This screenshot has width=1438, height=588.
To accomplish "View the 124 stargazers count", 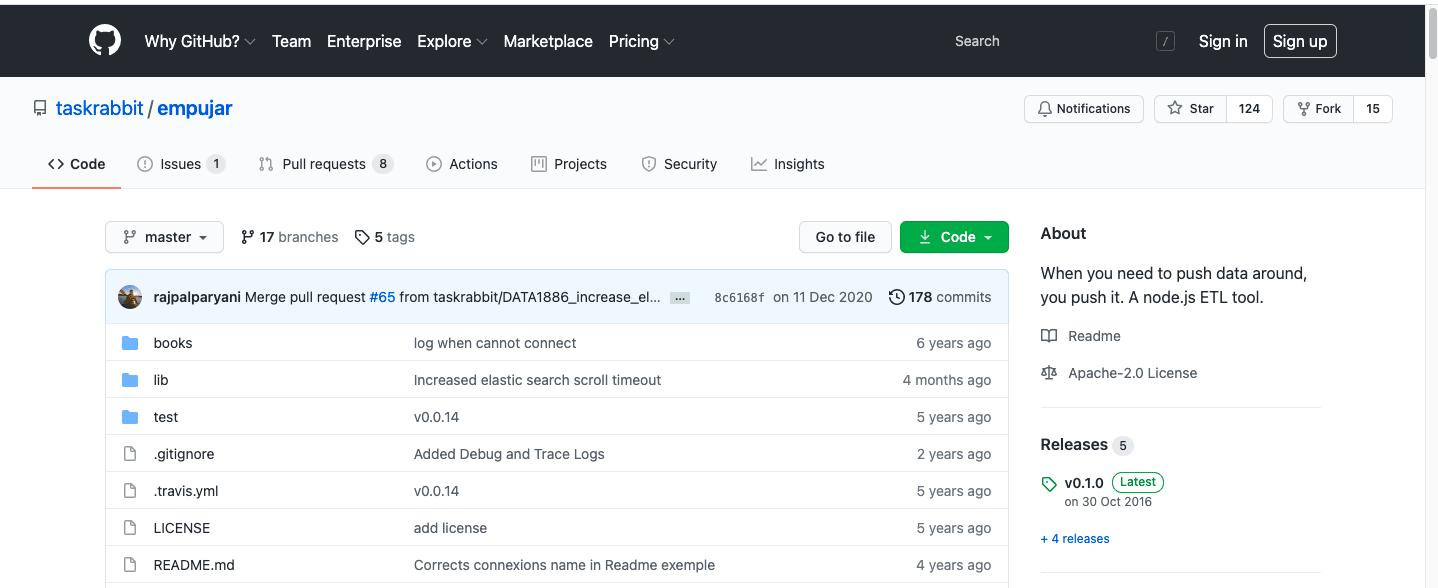I will (x=1249, y=109).
